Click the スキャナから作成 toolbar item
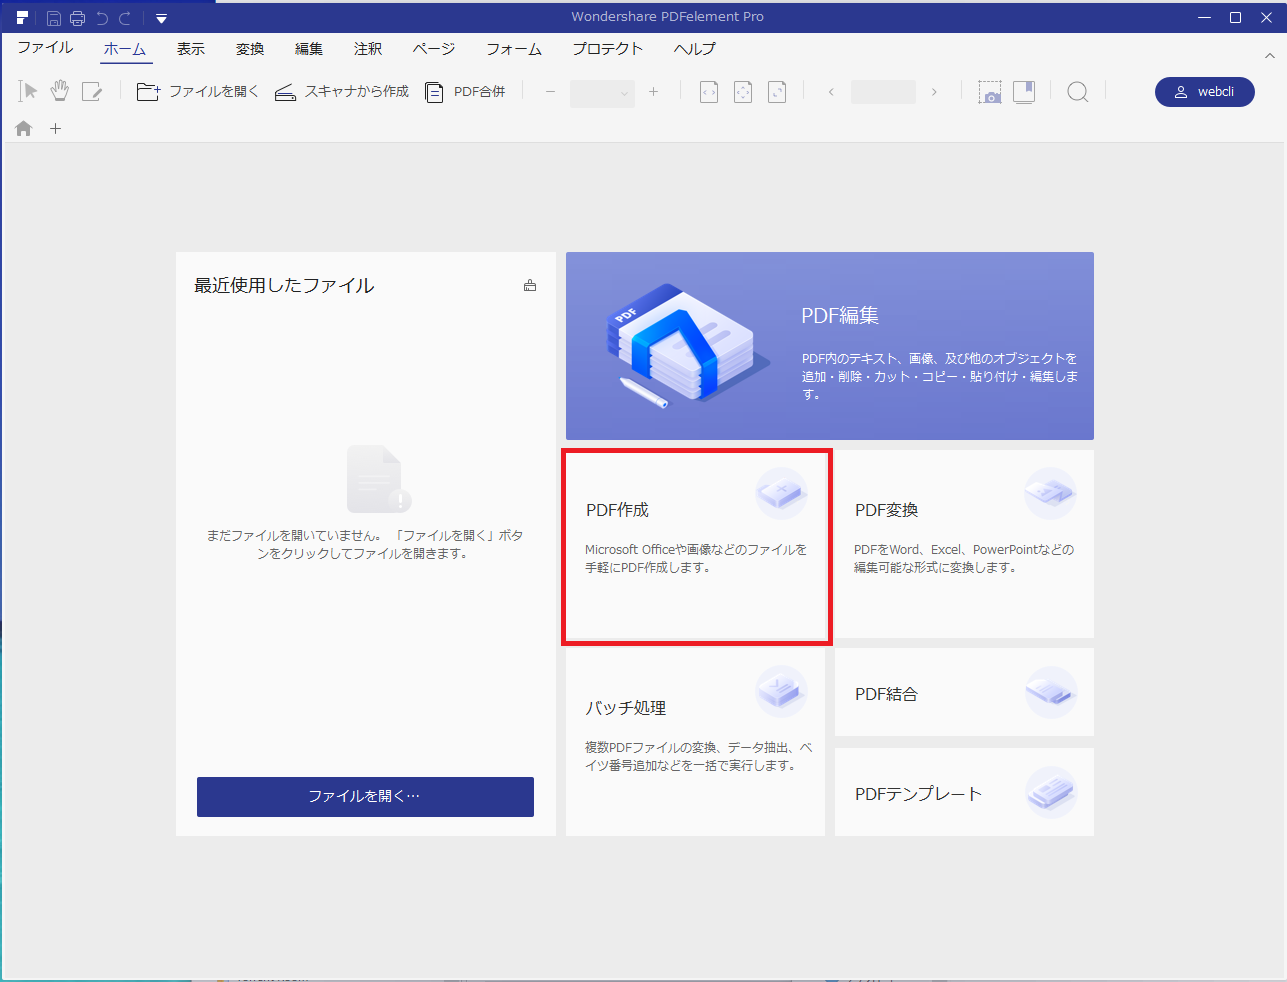This screenshot has width=1287, height=982. pyautogui.click(x=342, y=92)
